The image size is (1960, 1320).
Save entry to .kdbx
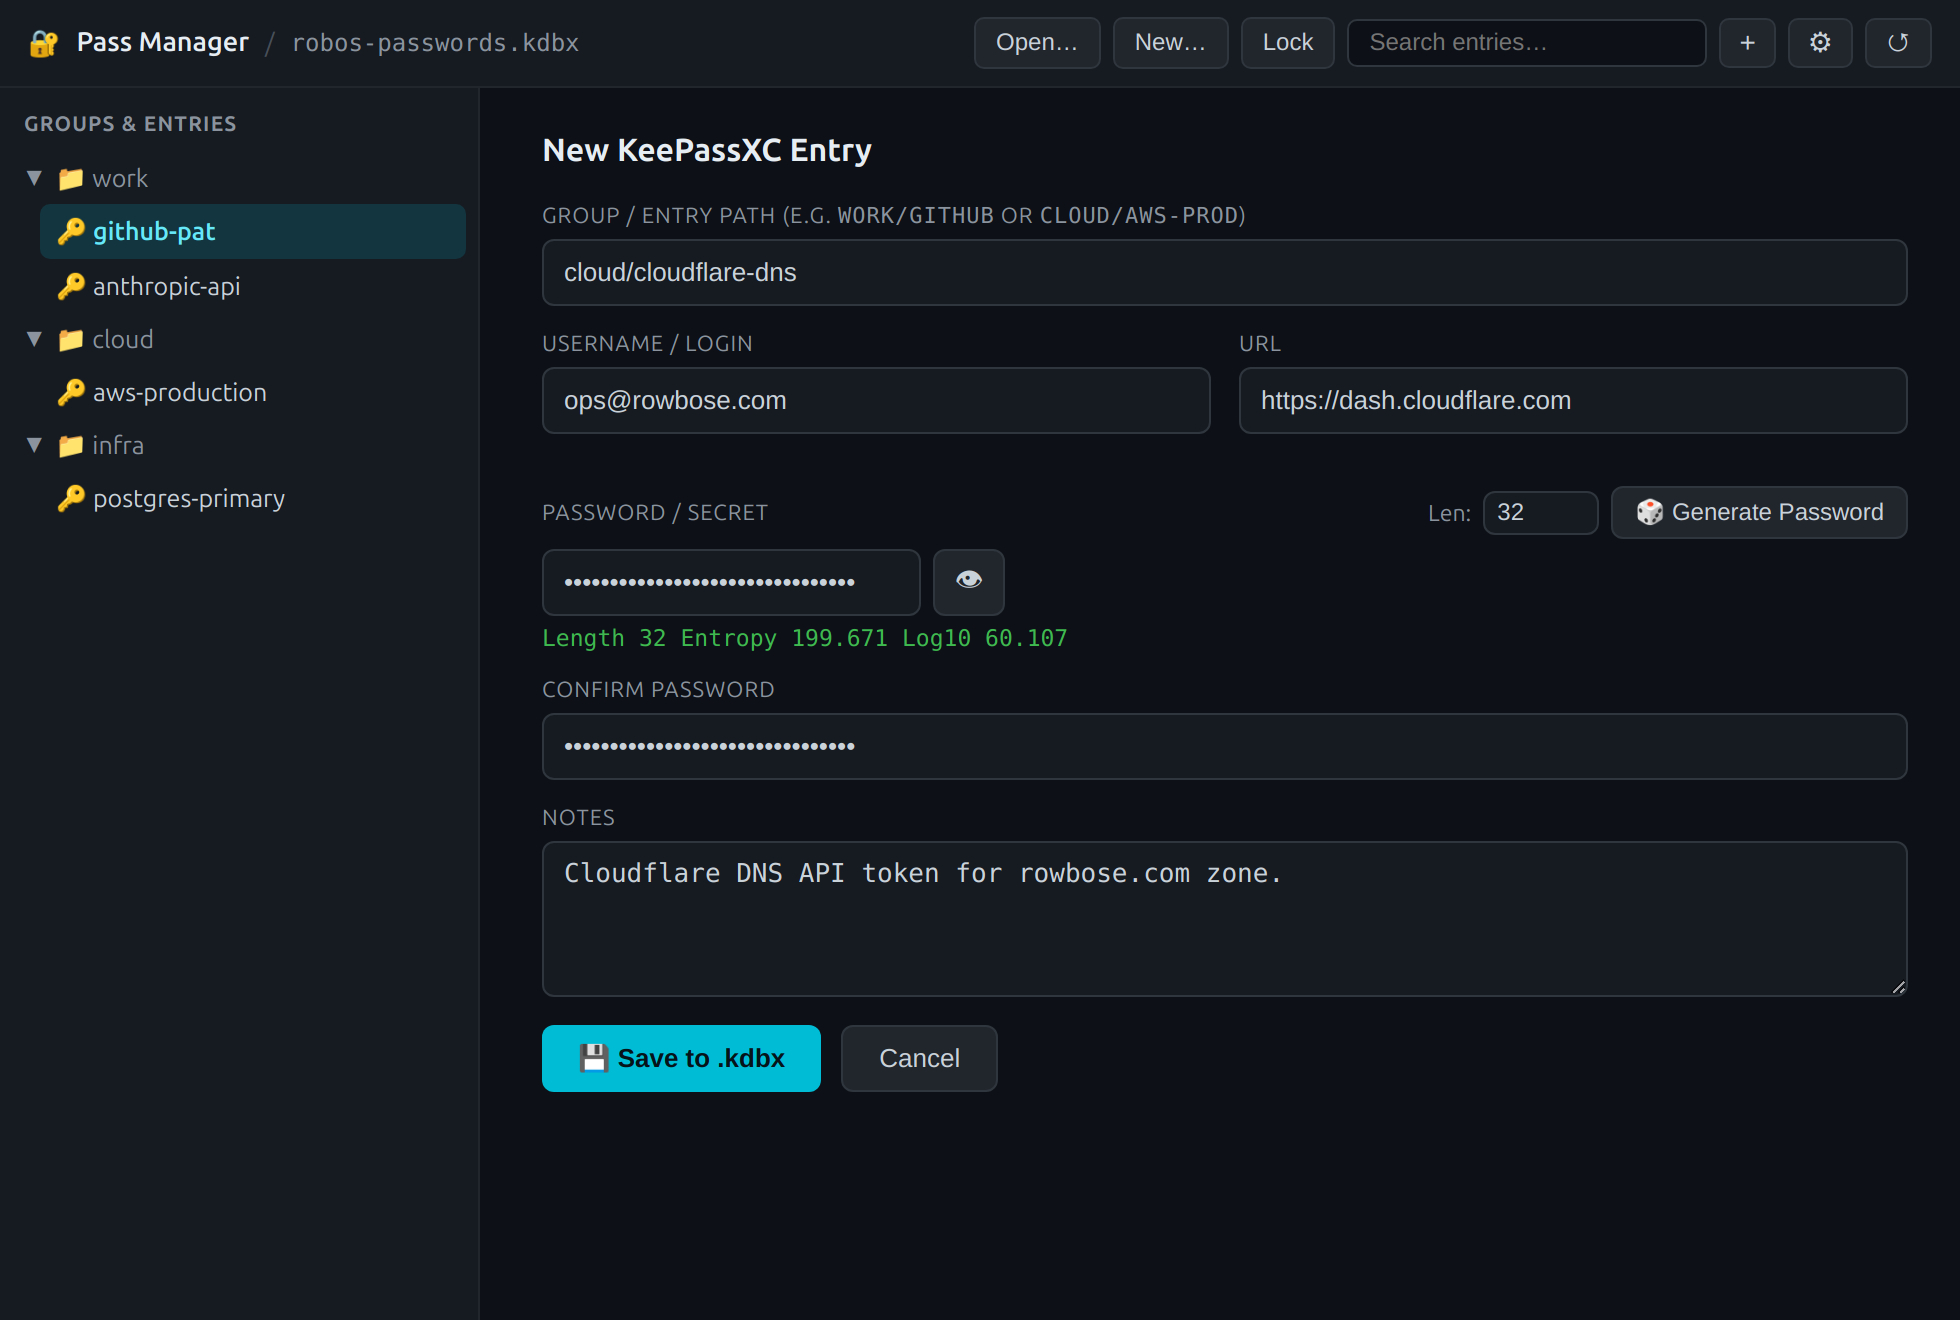[x=681, y=1058]
